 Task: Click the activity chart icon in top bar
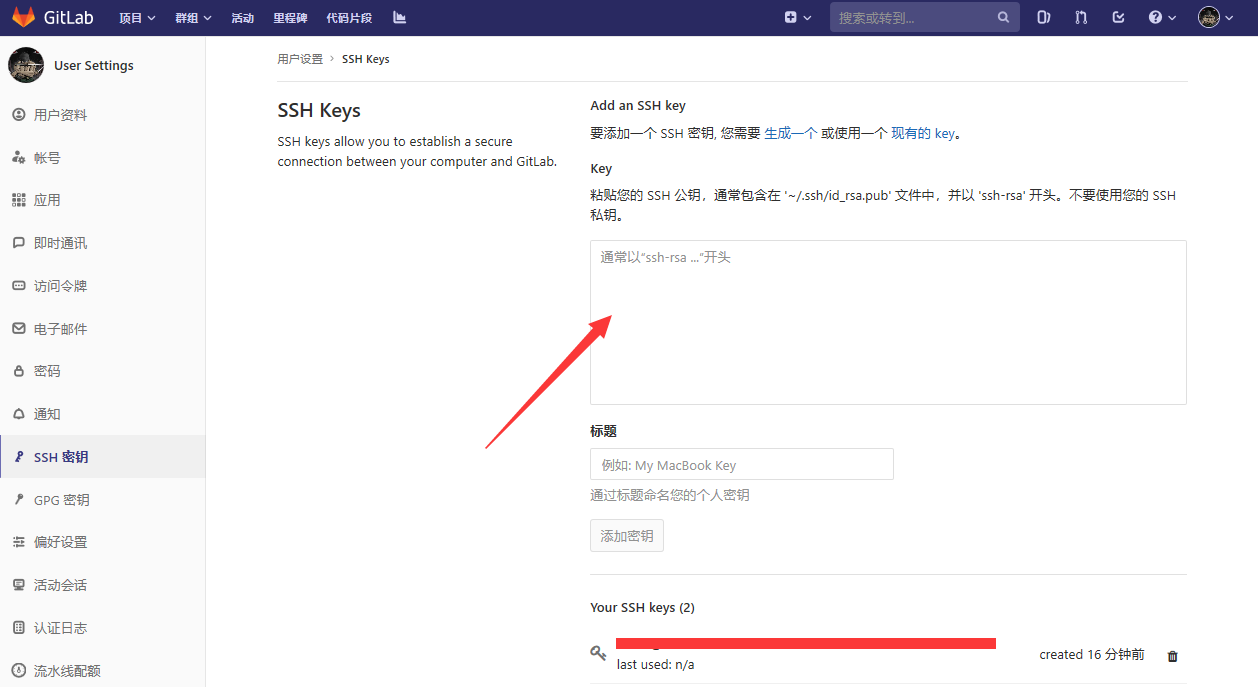(x=399, y=16)
